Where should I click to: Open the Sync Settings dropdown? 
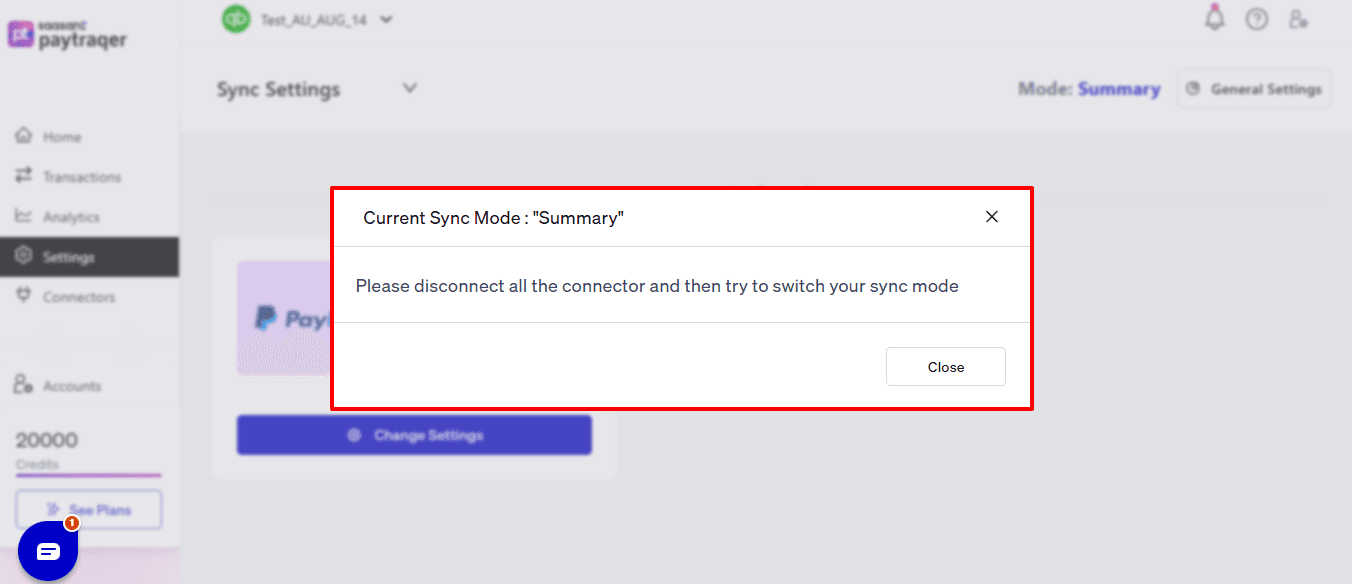click(x=408, y=88)
